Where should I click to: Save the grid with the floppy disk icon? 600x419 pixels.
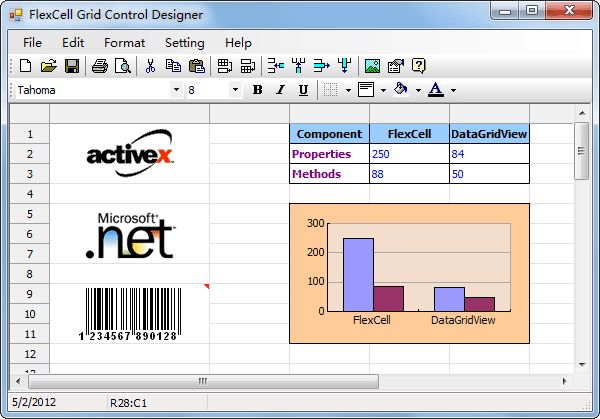(72, 67)
